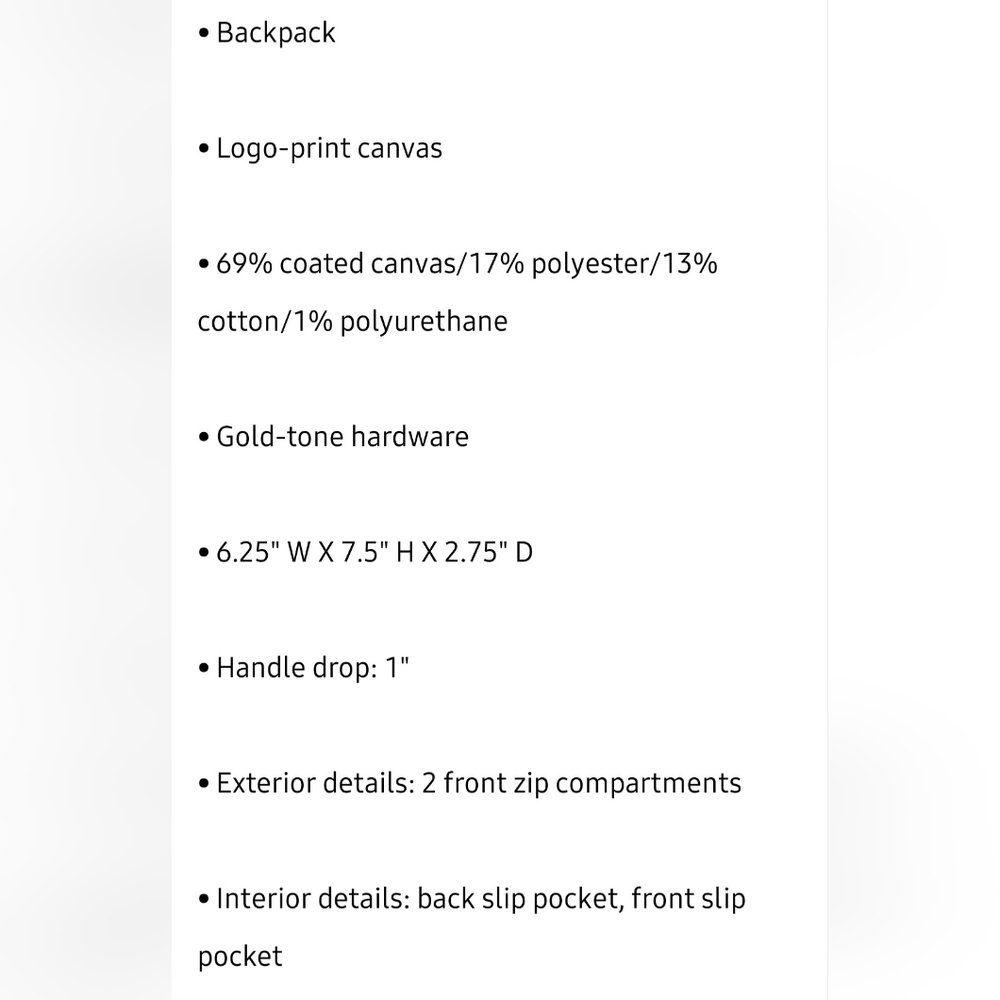Click Exterior details front zip compartments text
The width and height of the screenshot is (1000, 1000).
coord(469,784)
